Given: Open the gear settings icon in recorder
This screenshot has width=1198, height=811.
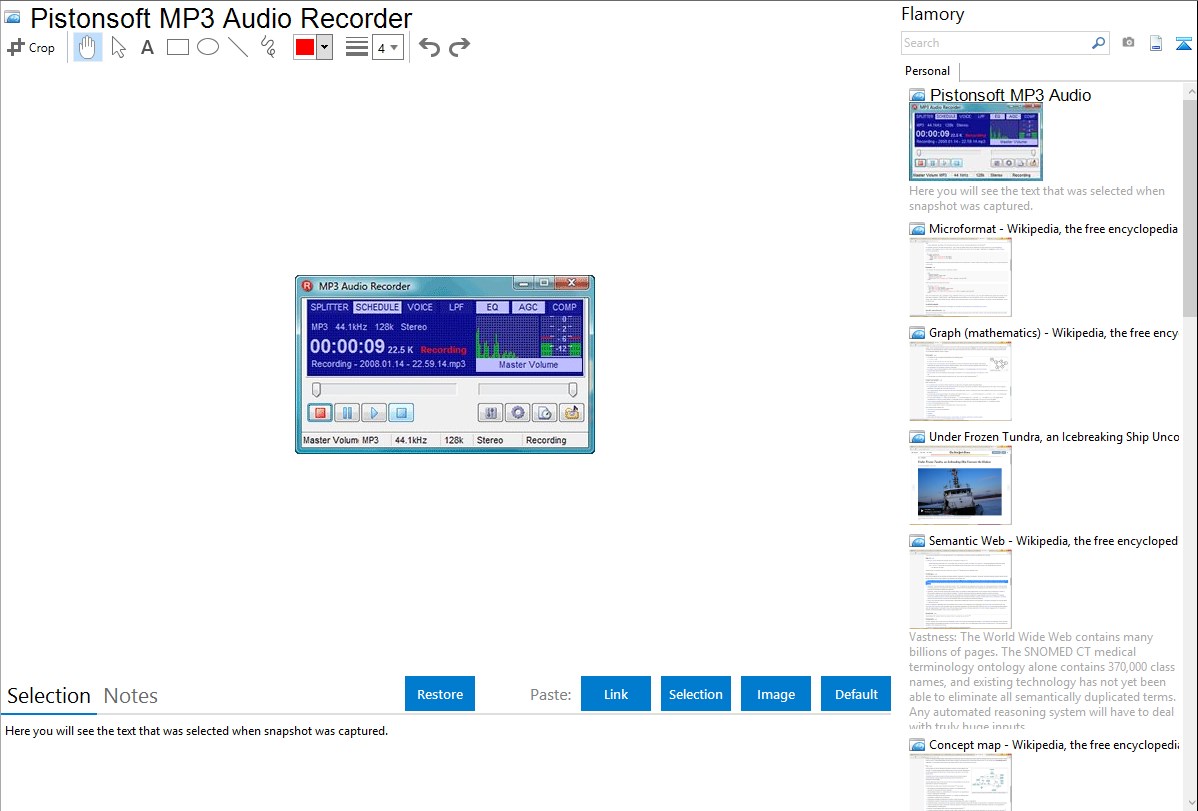Looking at the screenshot, I should [517, 413].
